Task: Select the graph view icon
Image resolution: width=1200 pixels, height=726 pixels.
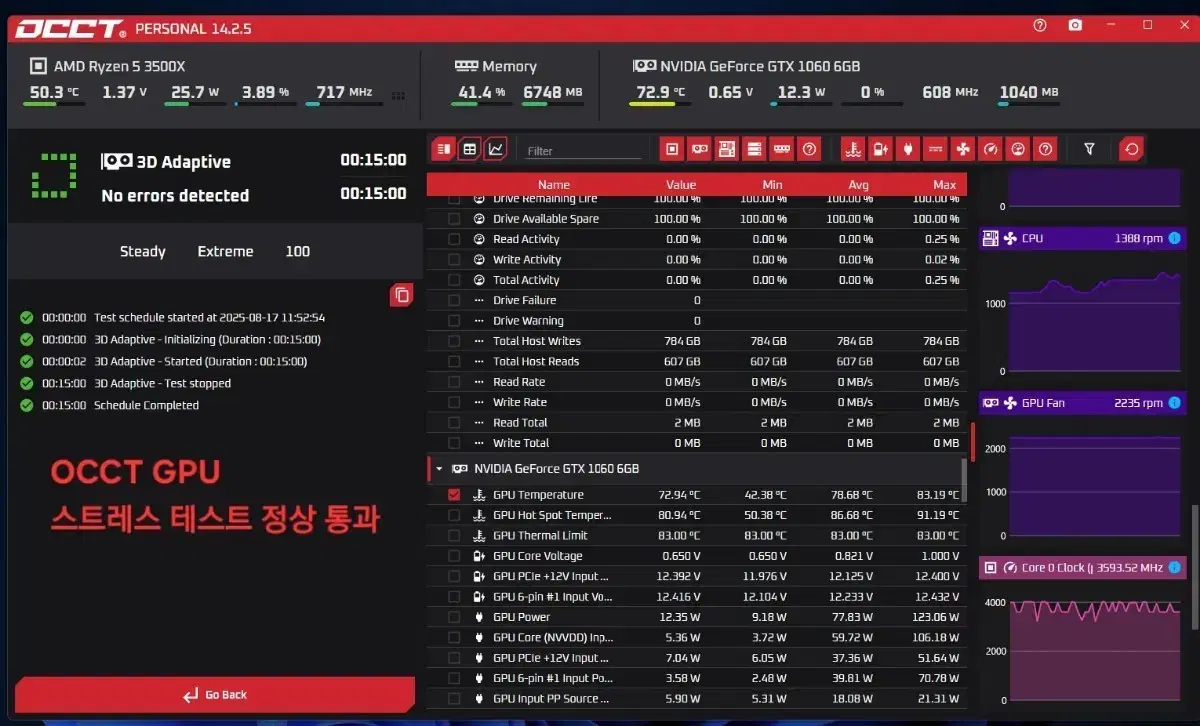Action: pos(496,149)
